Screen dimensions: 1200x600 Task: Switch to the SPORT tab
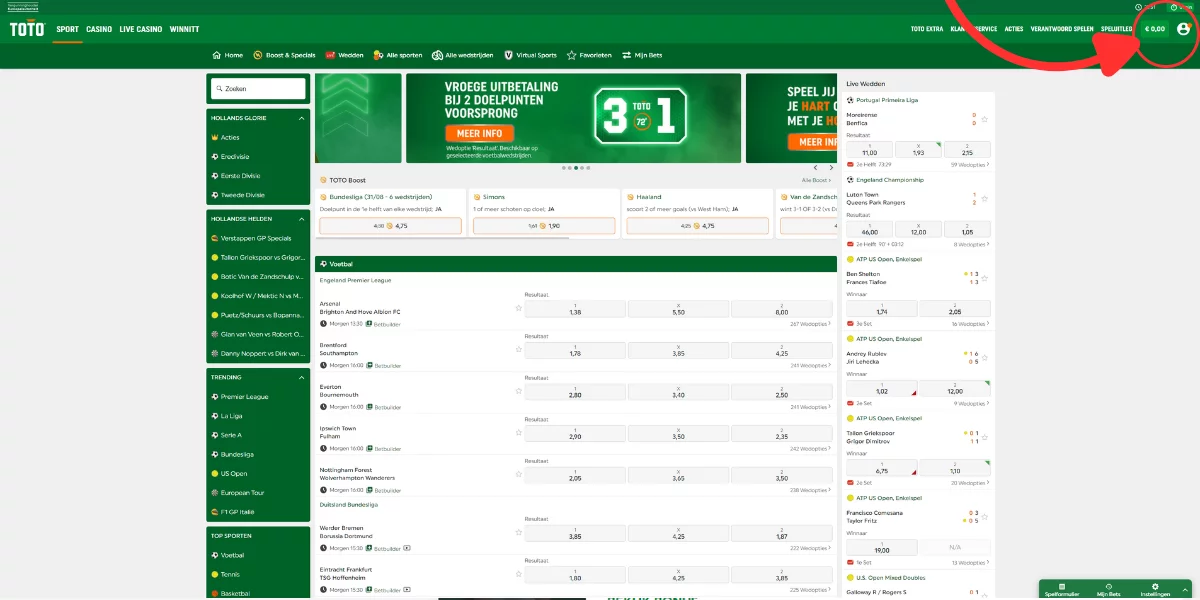point(67,29)
